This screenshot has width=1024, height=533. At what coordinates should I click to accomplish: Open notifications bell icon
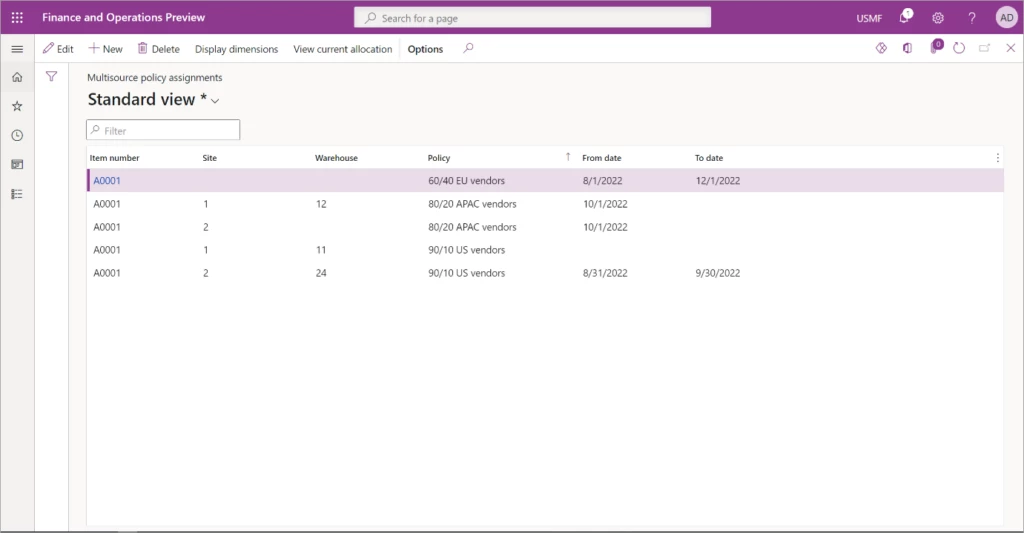[904, 17]
